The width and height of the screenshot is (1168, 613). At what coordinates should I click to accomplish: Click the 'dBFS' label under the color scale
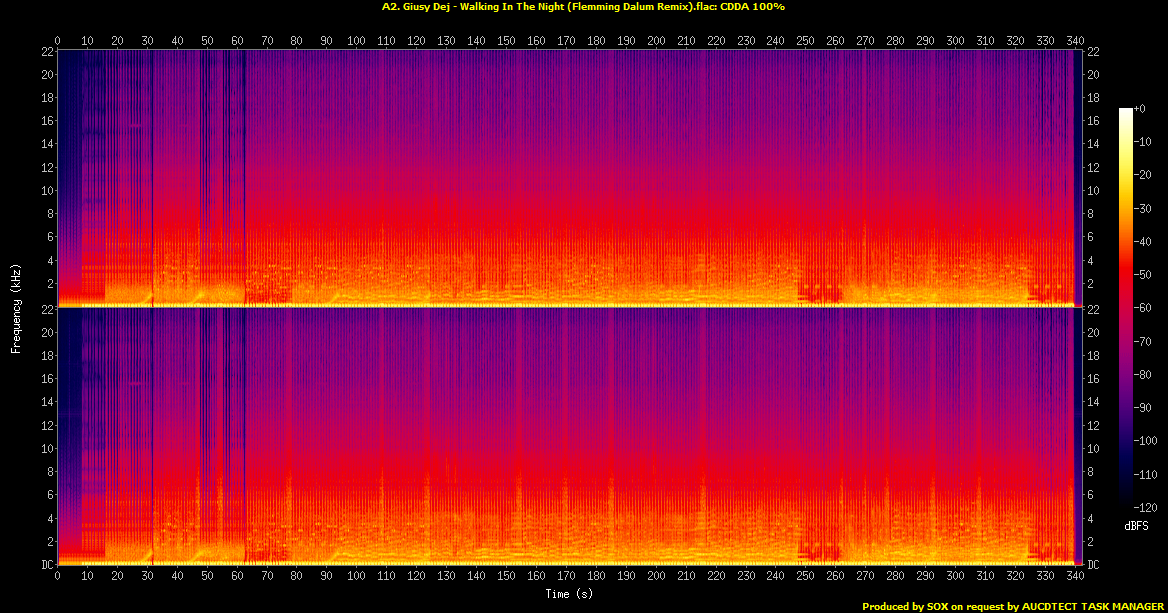click(x=1137, y=526)
